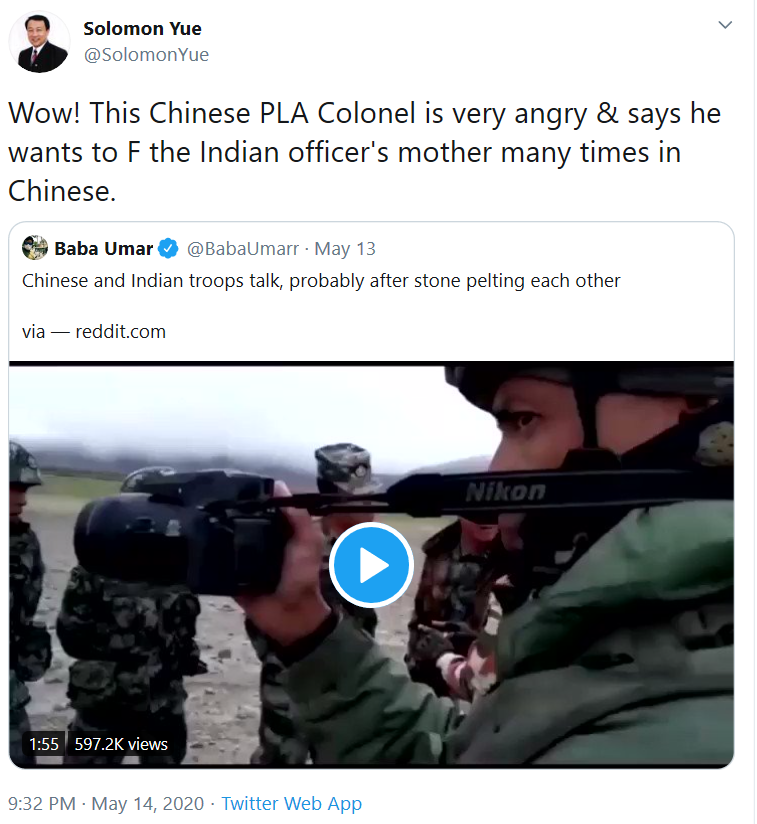Click the blue verified badge

[x=169, y=249]
